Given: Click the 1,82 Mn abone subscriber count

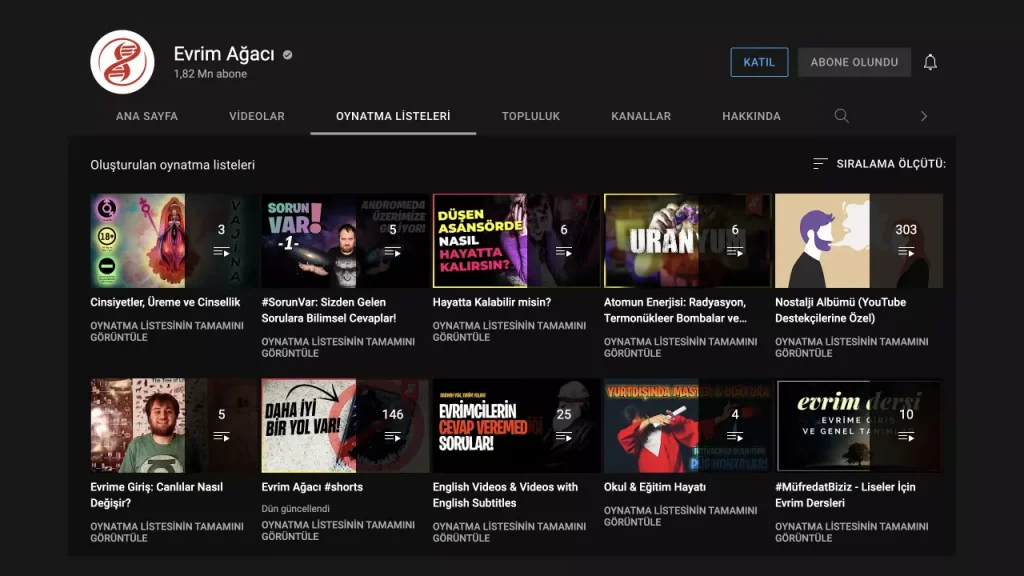Looking at the screenshot, I should (210, 74).
